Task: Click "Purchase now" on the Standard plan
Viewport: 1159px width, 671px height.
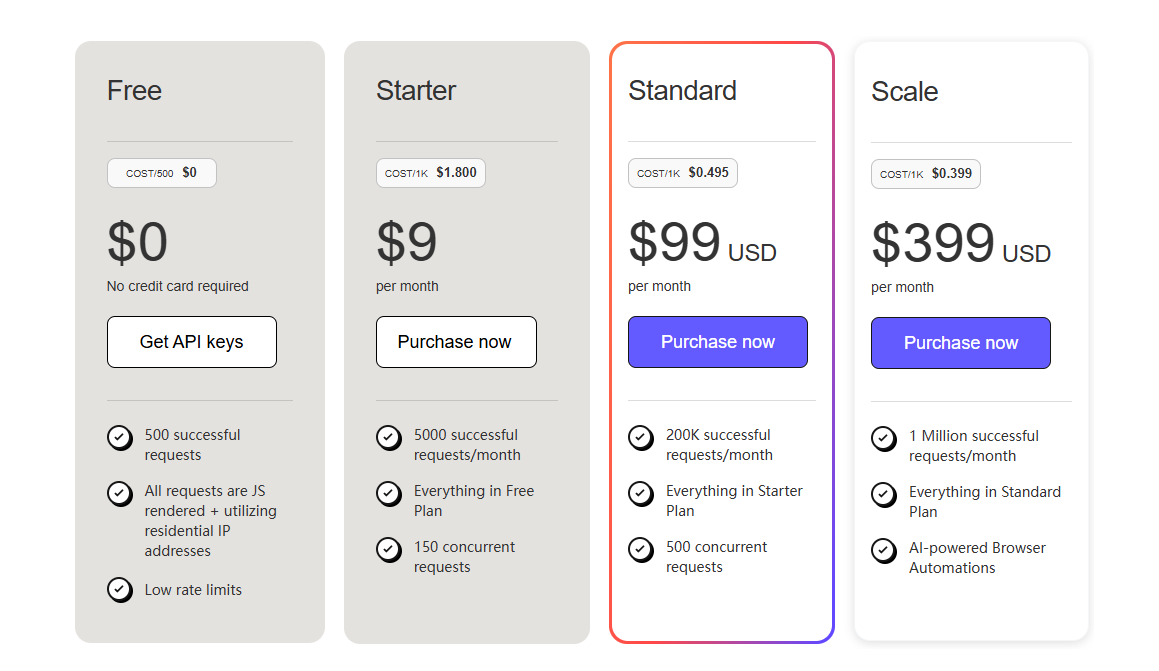Action: 717,342
